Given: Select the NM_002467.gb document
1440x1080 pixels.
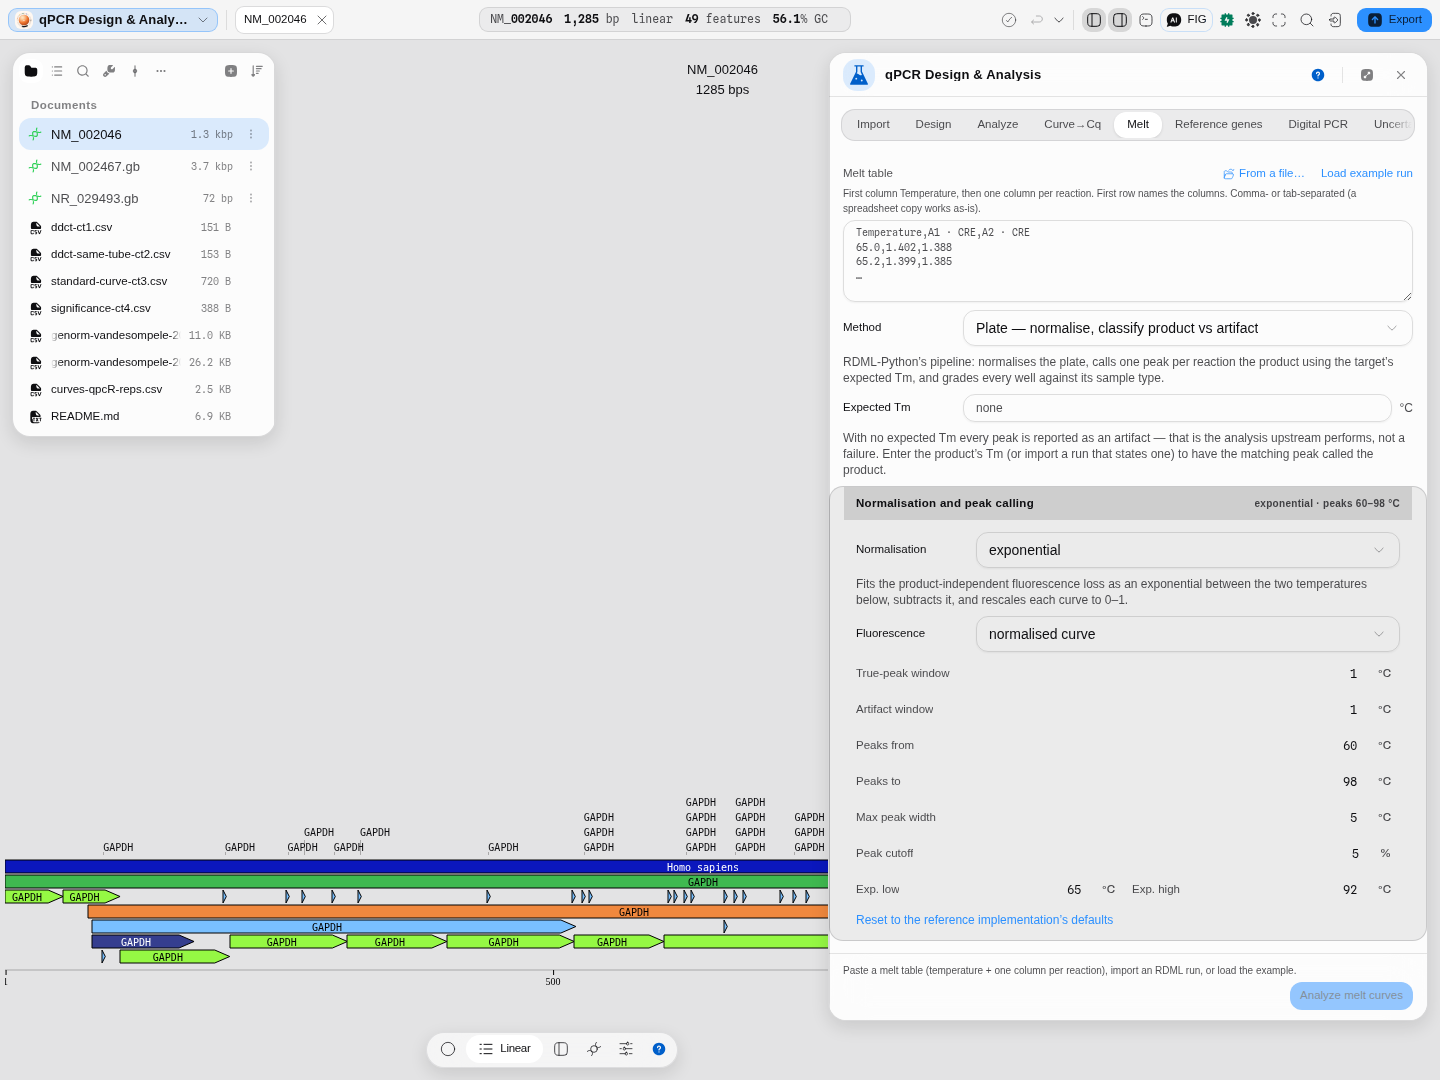Looking at the screenshot, I should click(144, 166).
